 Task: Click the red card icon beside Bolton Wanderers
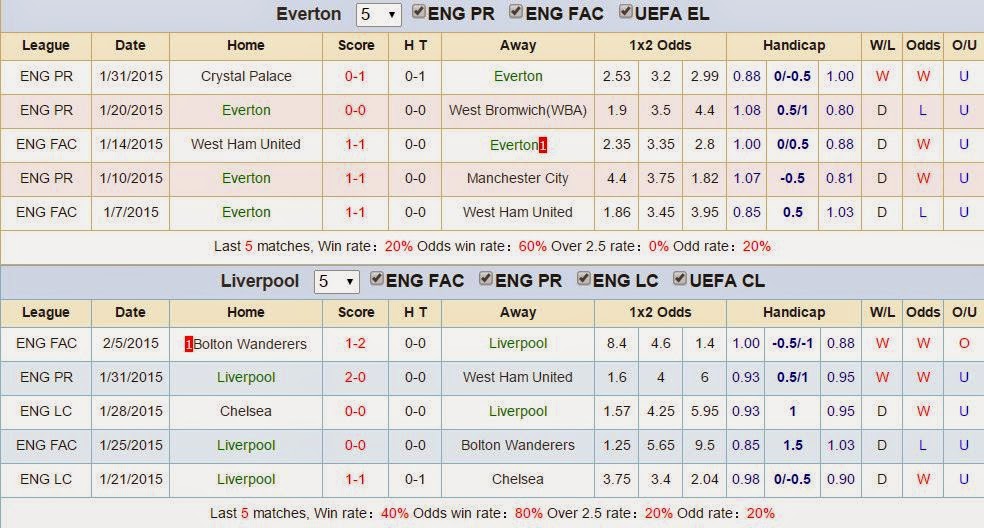click(x=188, y=344)
